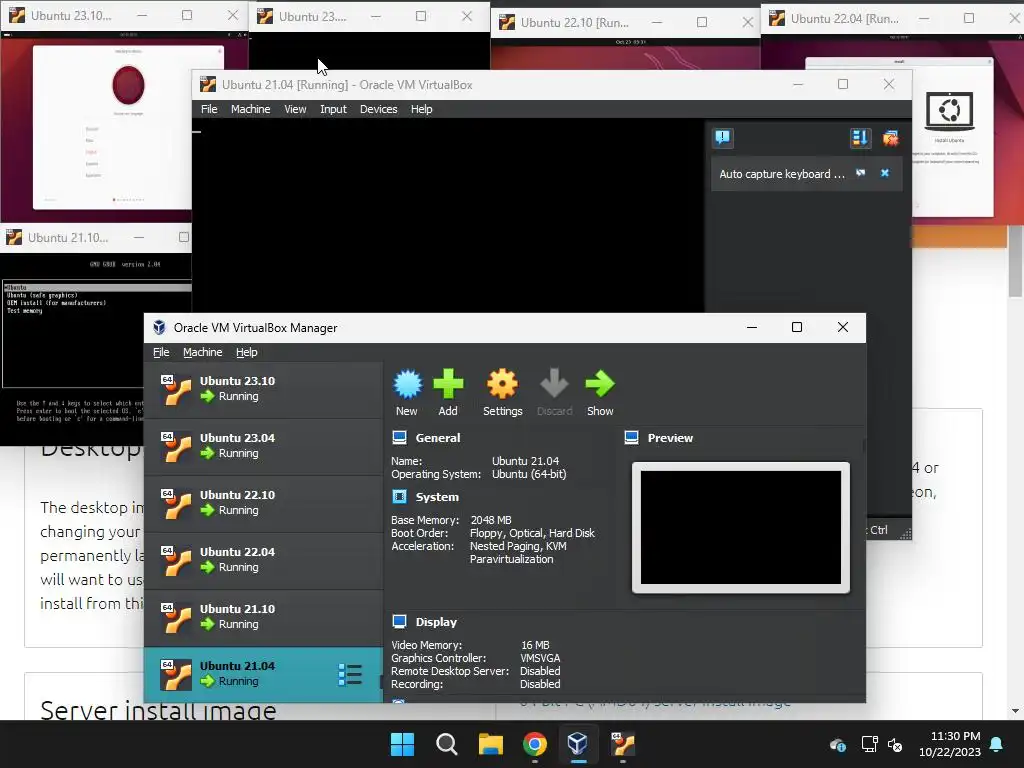Click notification center speech bubble icon

tap(722, 137)
